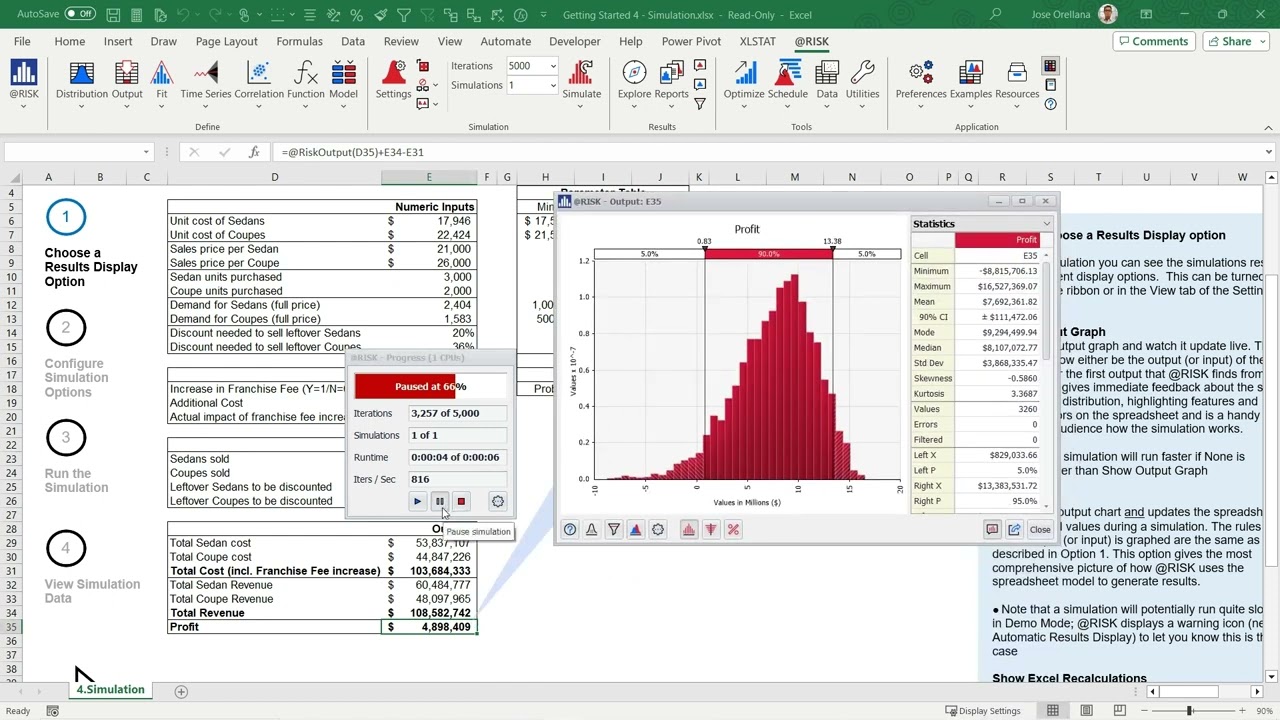Open the Time Series tool
The width and height of the screenshot is (1280, 720).
tap(205, 82)
